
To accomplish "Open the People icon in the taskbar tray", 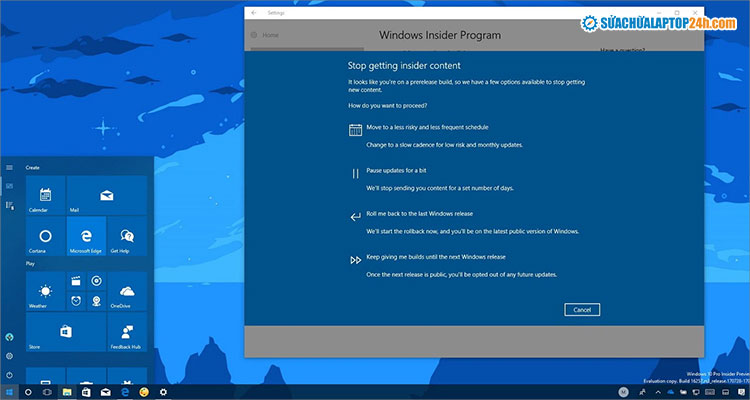I will pos(642,392).
